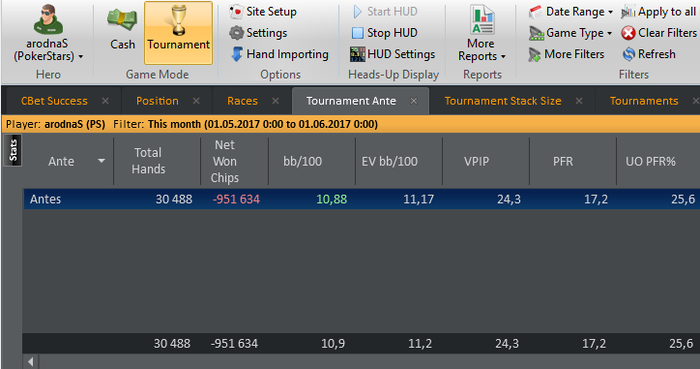Expand the vertical Stats side panel
Viewport: 700px width, 369px height.
(x=13, y=150)
